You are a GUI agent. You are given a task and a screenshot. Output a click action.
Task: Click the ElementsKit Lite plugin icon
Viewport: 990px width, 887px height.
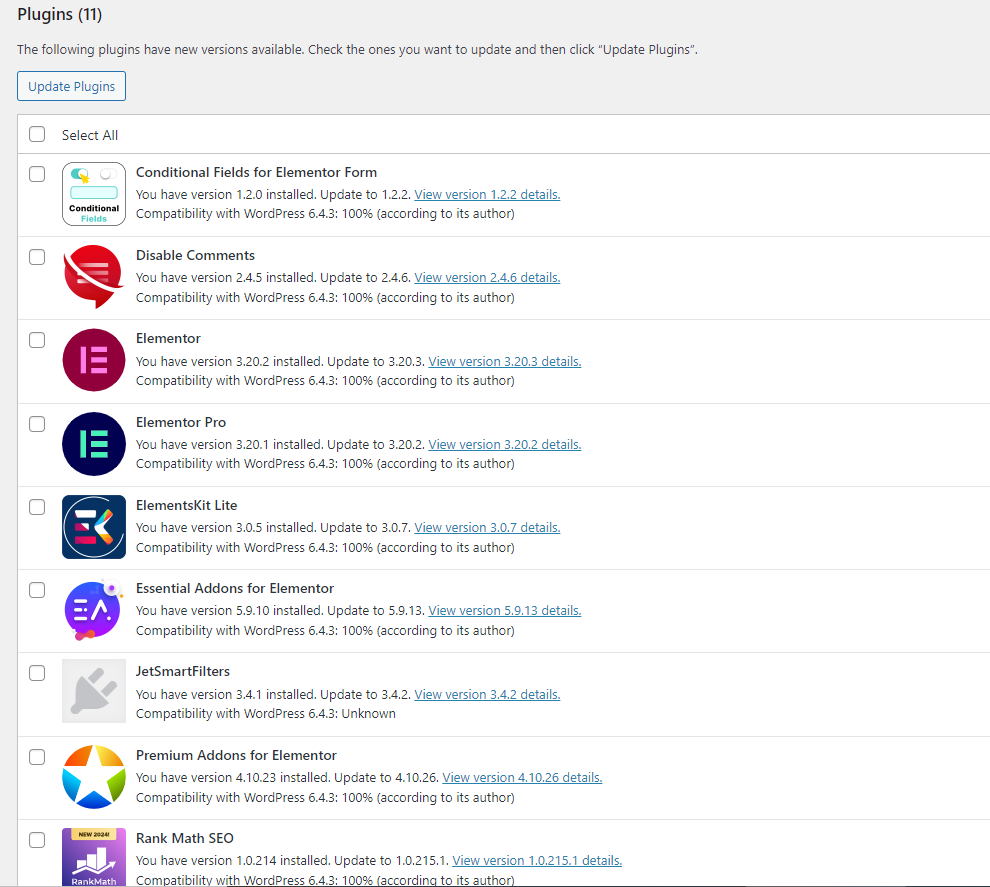[x=93, y=526]
